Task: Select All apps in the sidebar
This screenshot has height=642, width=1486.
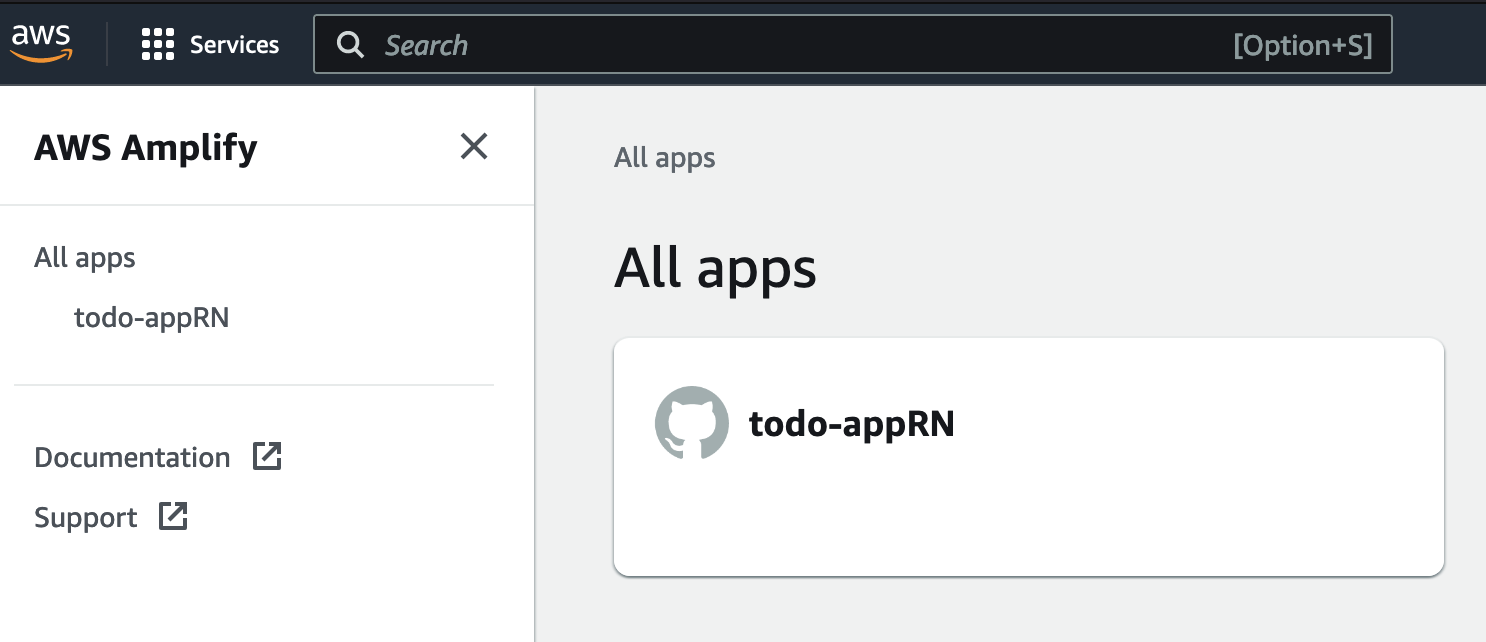Action: [85, 258]
